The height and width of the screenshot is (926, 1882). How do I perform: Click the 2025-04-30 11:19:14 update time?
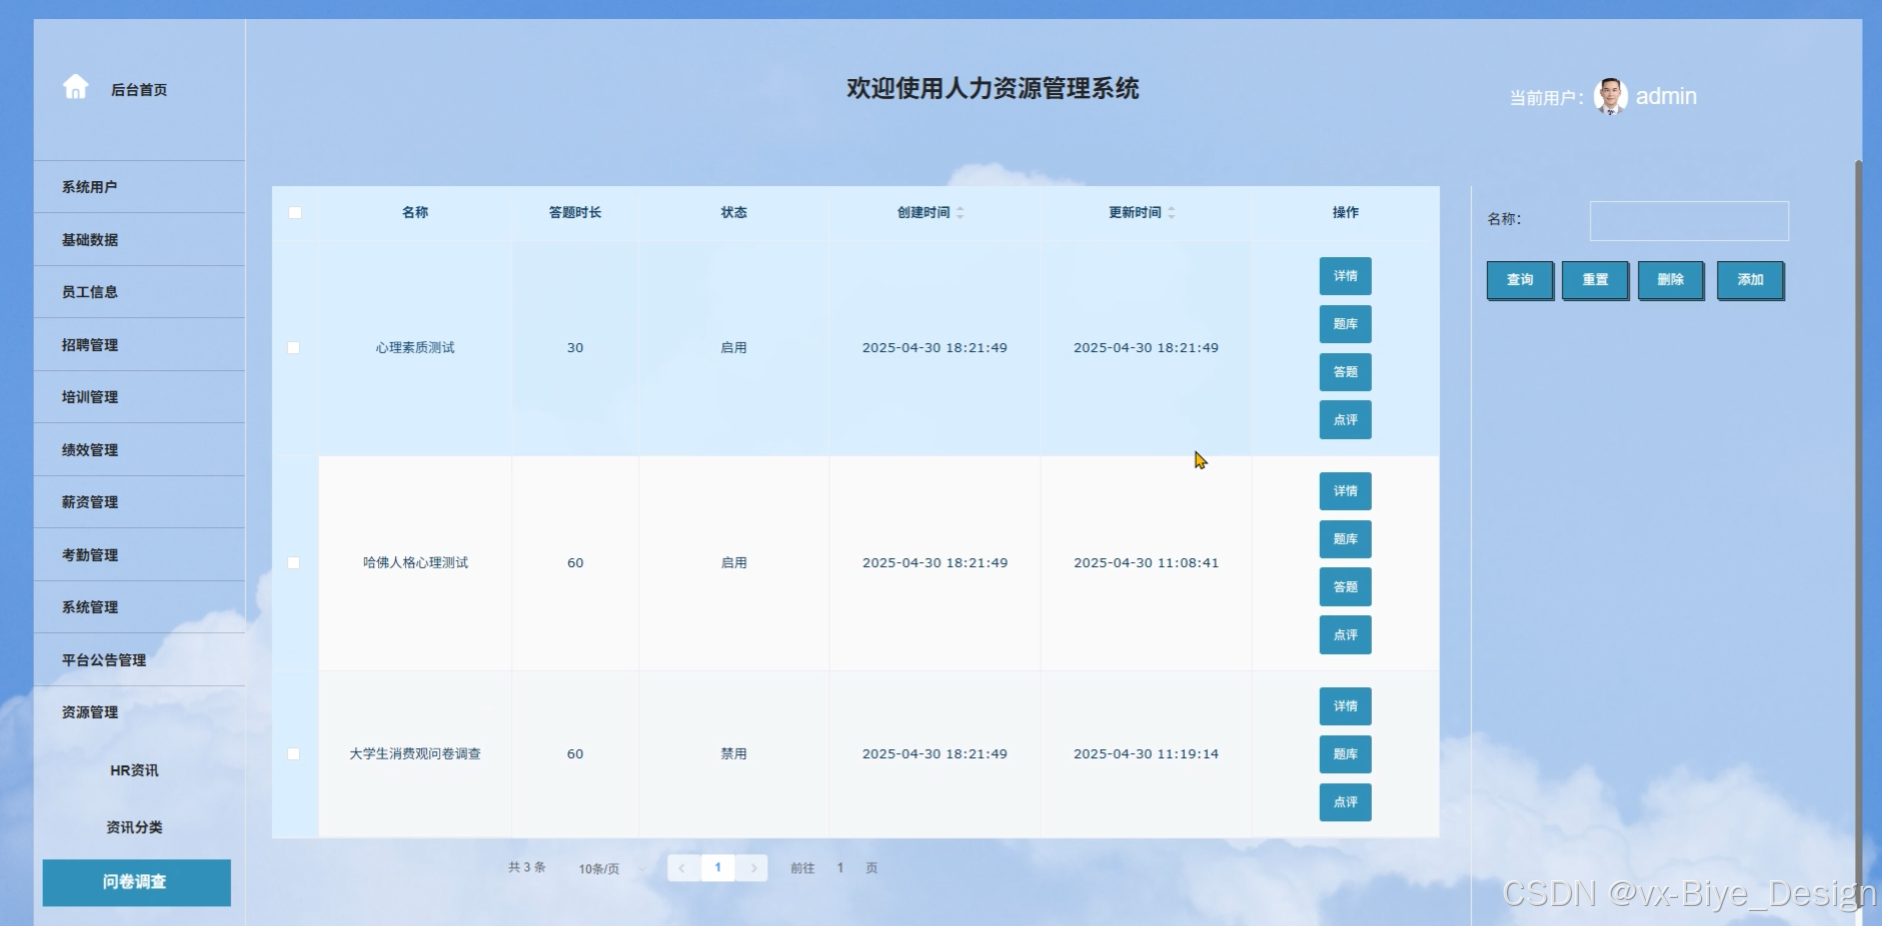pyautogui.click(x=1146, y=754)
